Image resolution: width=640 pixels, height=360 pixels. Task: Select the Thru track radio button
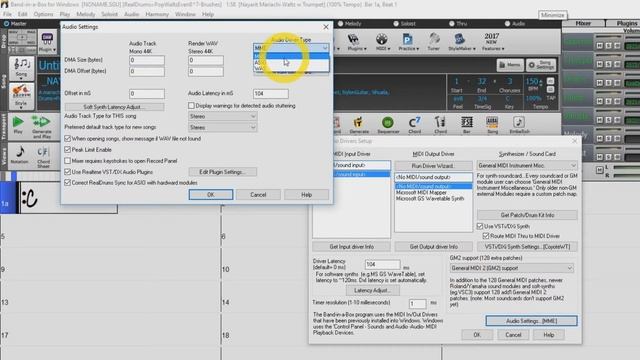[452, 24]
